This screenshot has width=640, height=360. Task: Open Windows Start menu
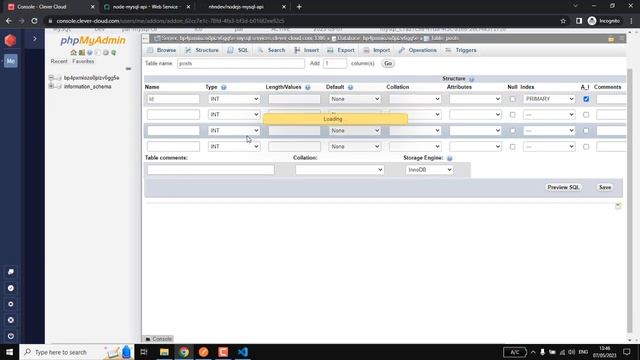(9, 352)
